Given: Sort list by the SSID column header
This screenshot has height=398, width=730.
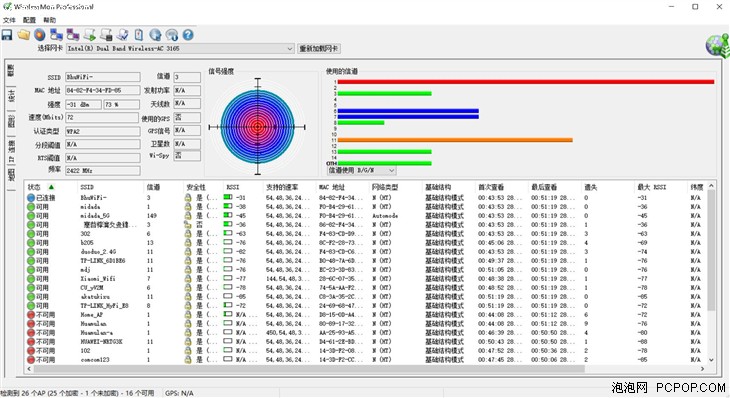Looking at the screenshot, I should [87, 187].
